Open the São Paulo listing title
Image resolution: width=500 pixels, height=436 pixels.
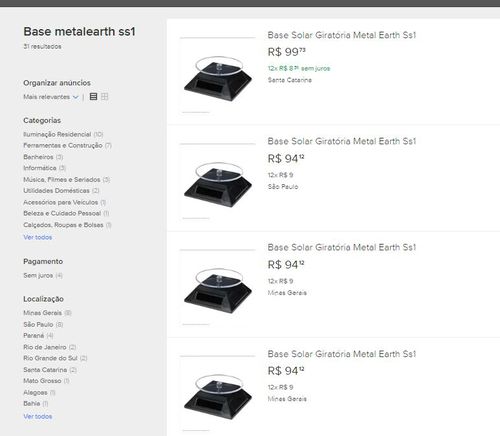point(342,141)
